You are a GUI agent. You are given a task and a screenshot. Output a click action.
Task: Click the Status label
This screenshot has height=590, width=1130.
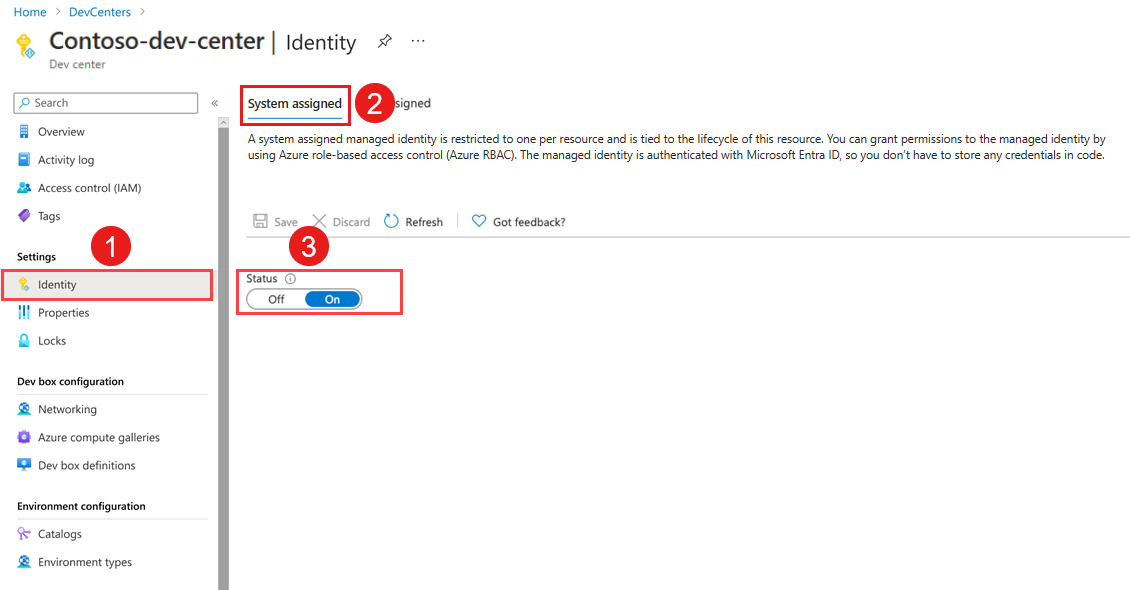[262, 278]
